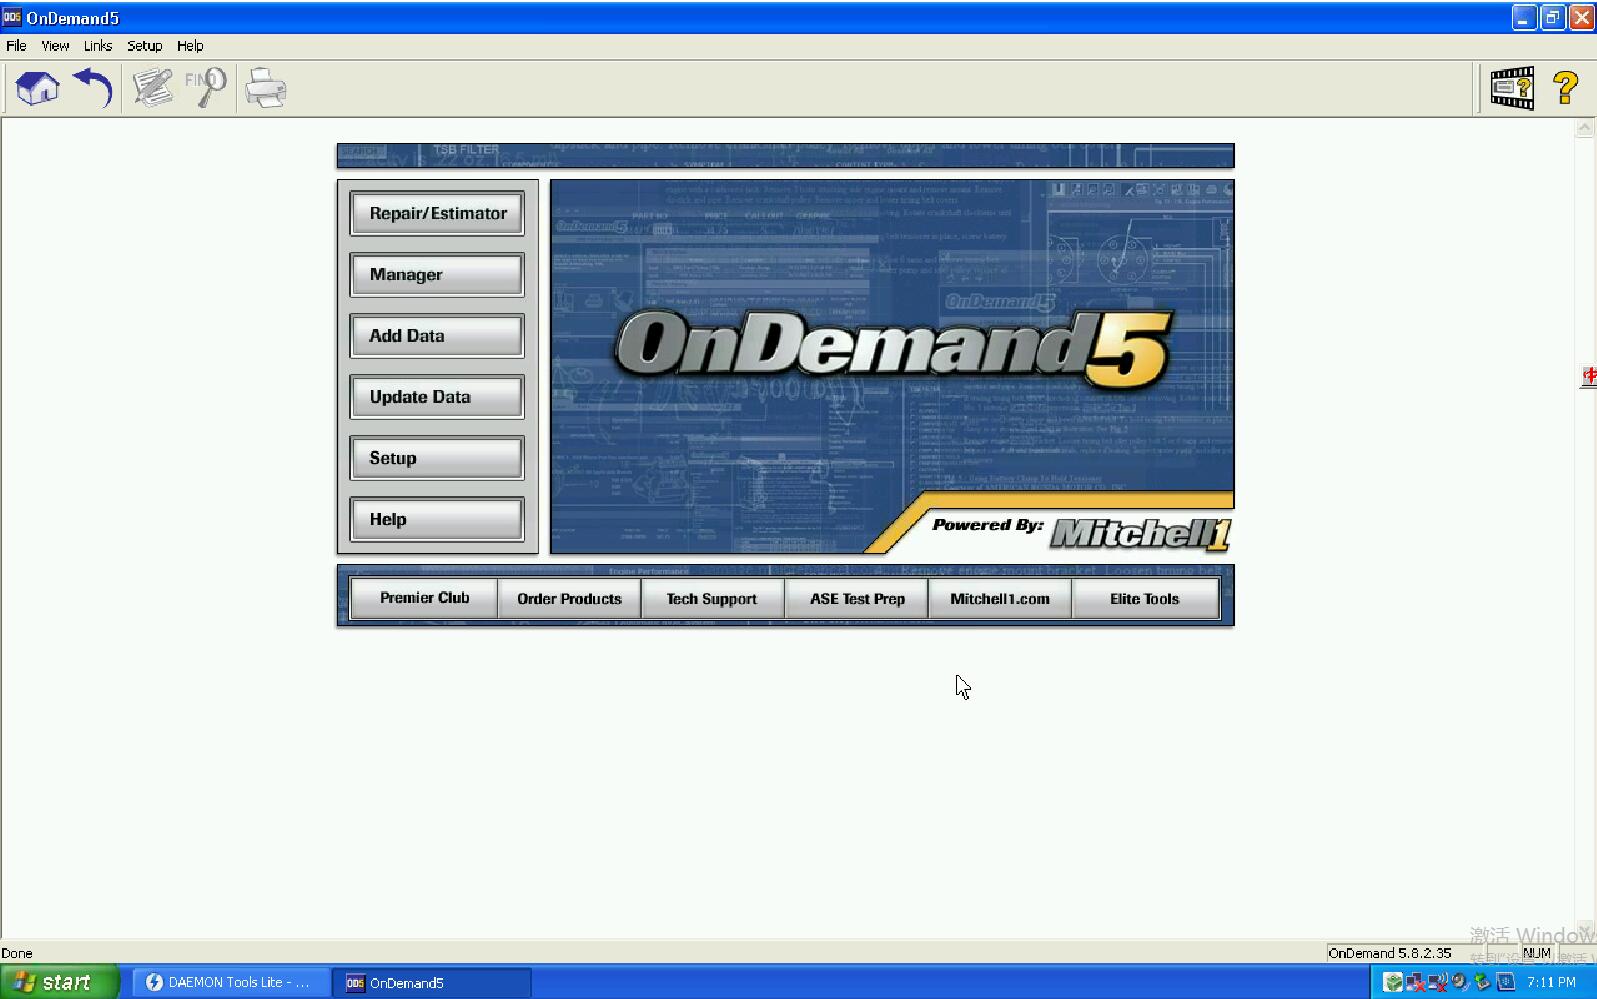Click the Update Data button
The image size is (1597, 999).
(x=437, y=397)
